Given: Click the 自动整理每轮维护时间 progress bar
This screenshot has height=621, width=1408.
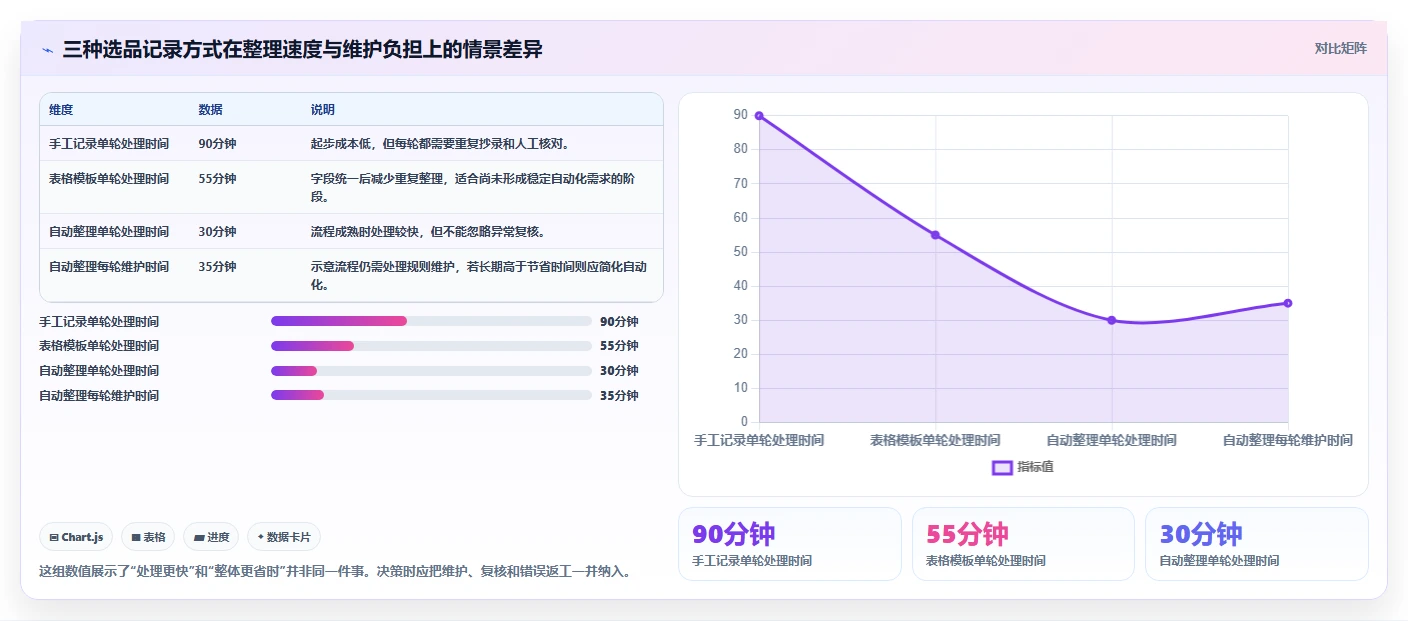Looking at the screenshot, I should coord(431,395).
